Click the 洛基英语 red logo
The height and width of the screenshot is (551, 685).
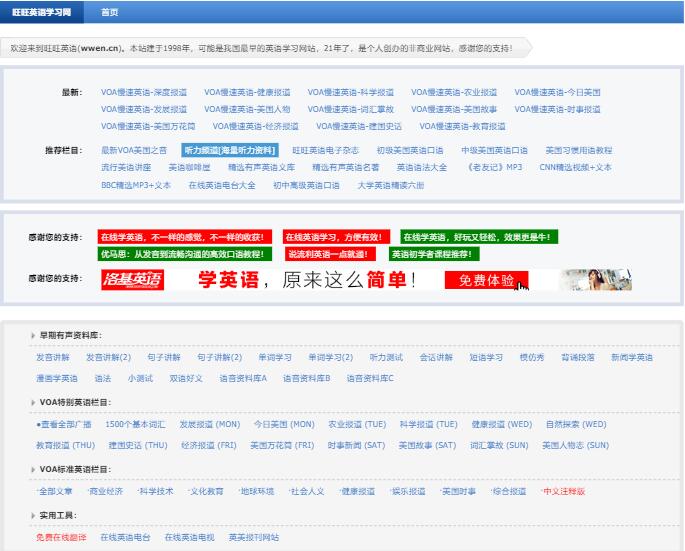coord(132,280)
